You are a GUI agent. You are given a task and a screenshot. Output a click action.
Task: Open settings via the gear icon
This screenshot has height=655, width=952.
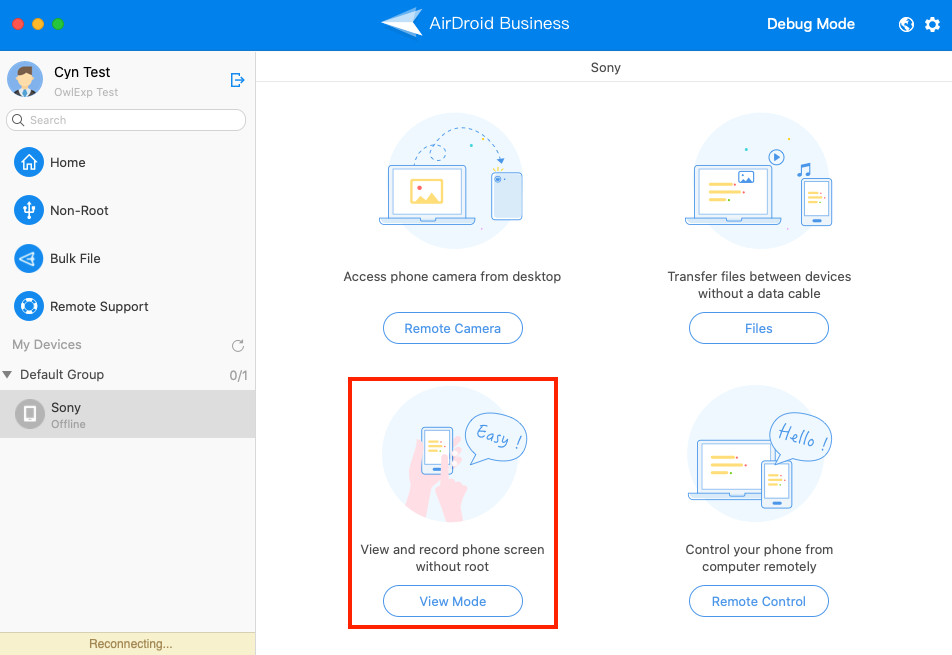pos(932,24)
